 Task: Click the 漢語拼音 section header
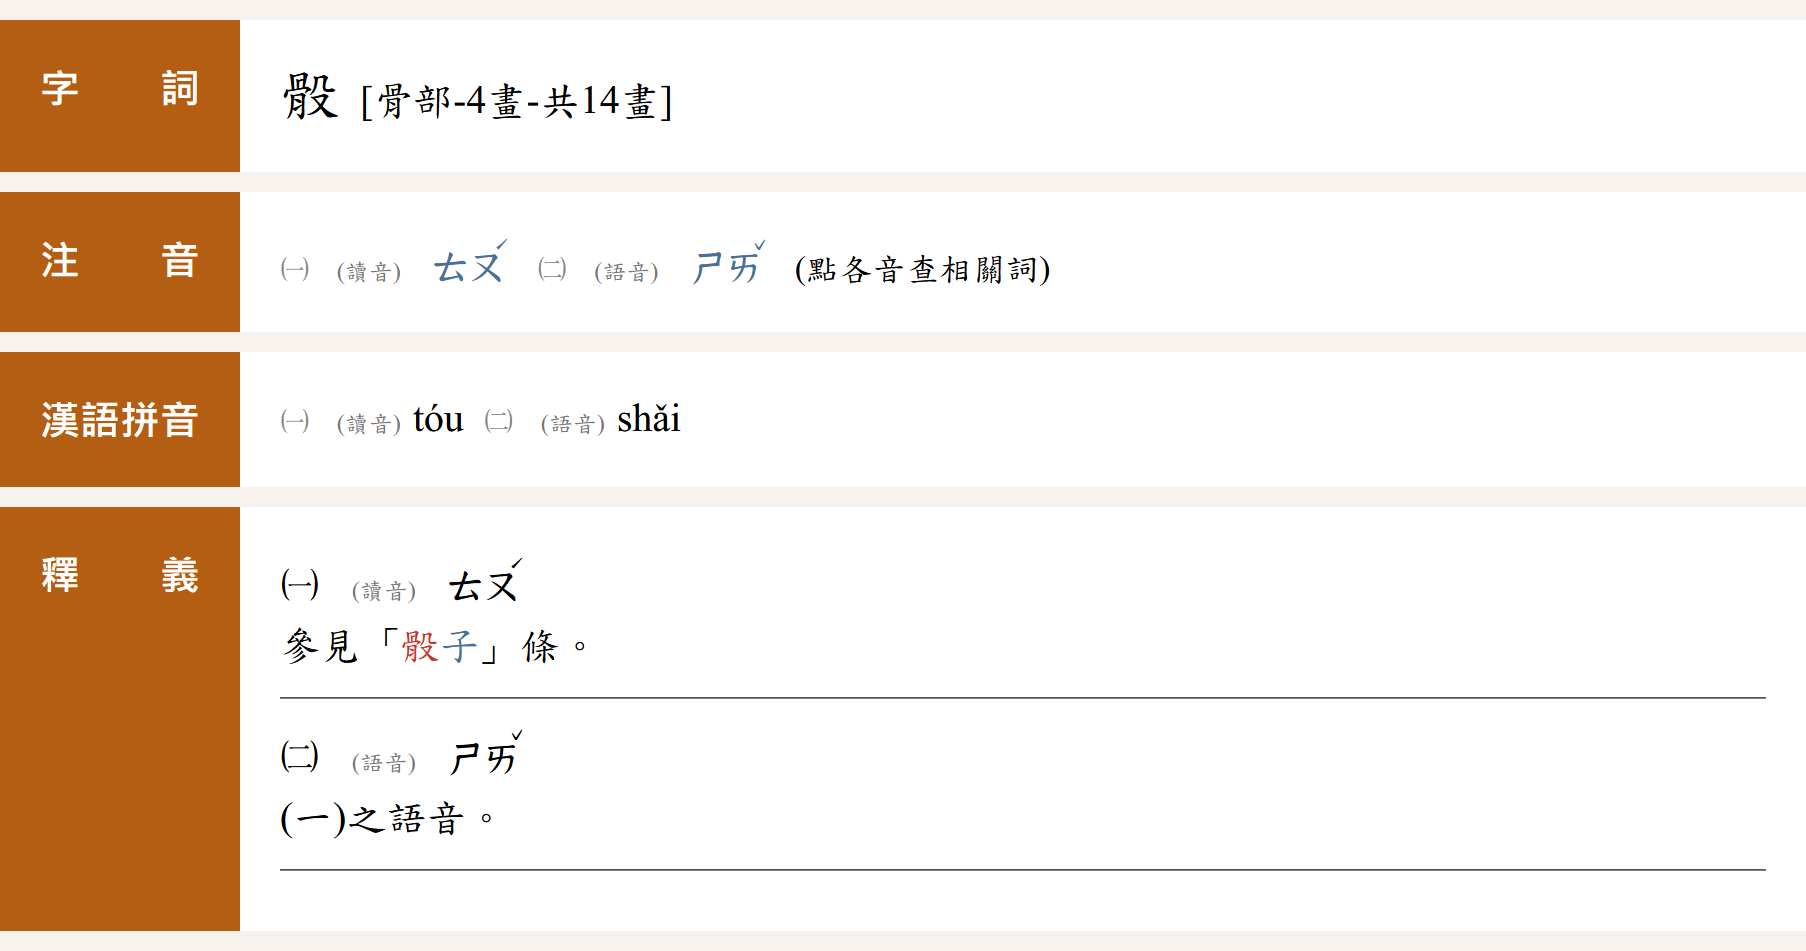pyautogui.click(x=120, y=420)
